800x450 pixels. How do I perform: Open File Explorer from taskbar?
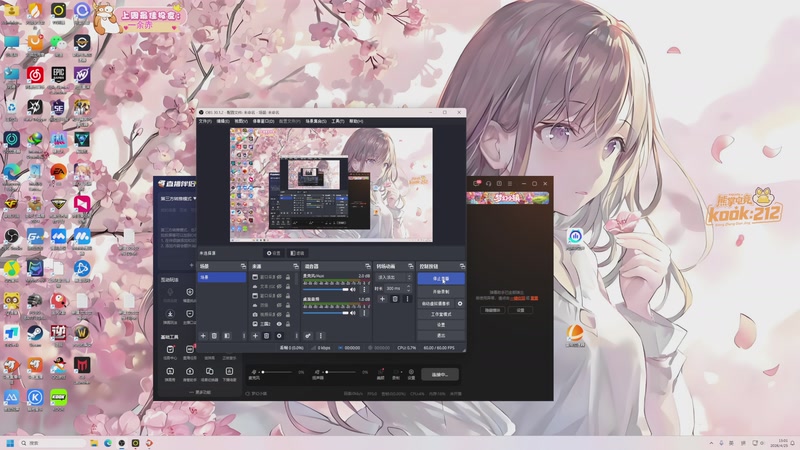(x=94, y=443)
